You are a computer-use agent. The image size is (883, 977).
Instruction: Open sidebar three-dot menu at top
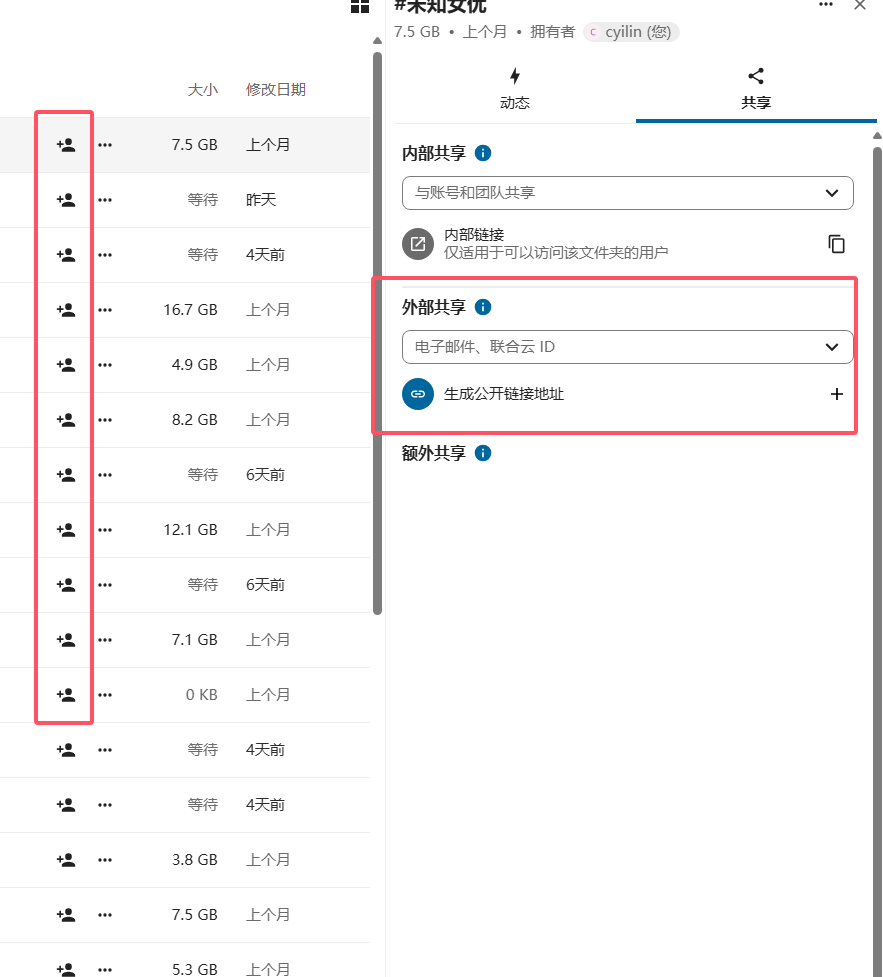coord(825,5)
